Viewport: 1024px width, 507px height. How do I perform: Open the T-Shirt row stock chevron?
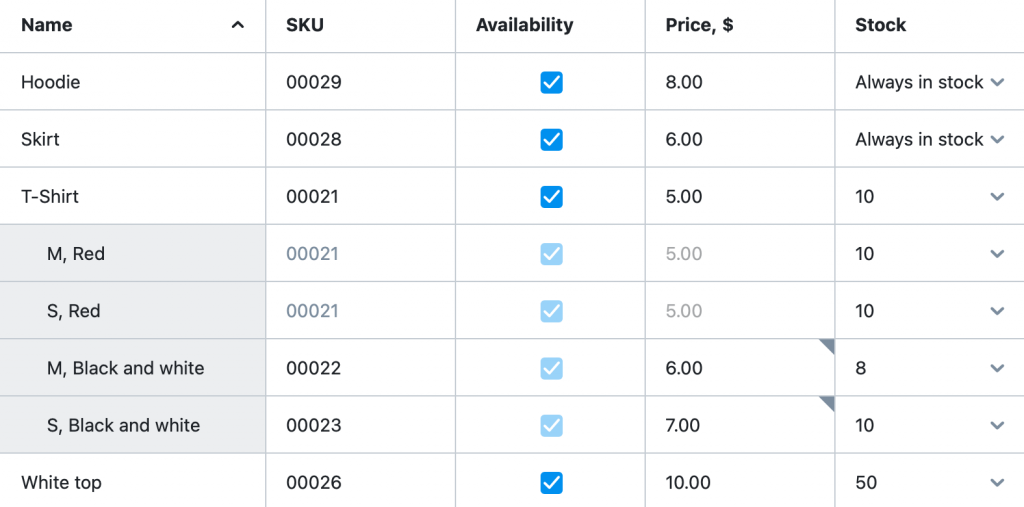(997, 197)
